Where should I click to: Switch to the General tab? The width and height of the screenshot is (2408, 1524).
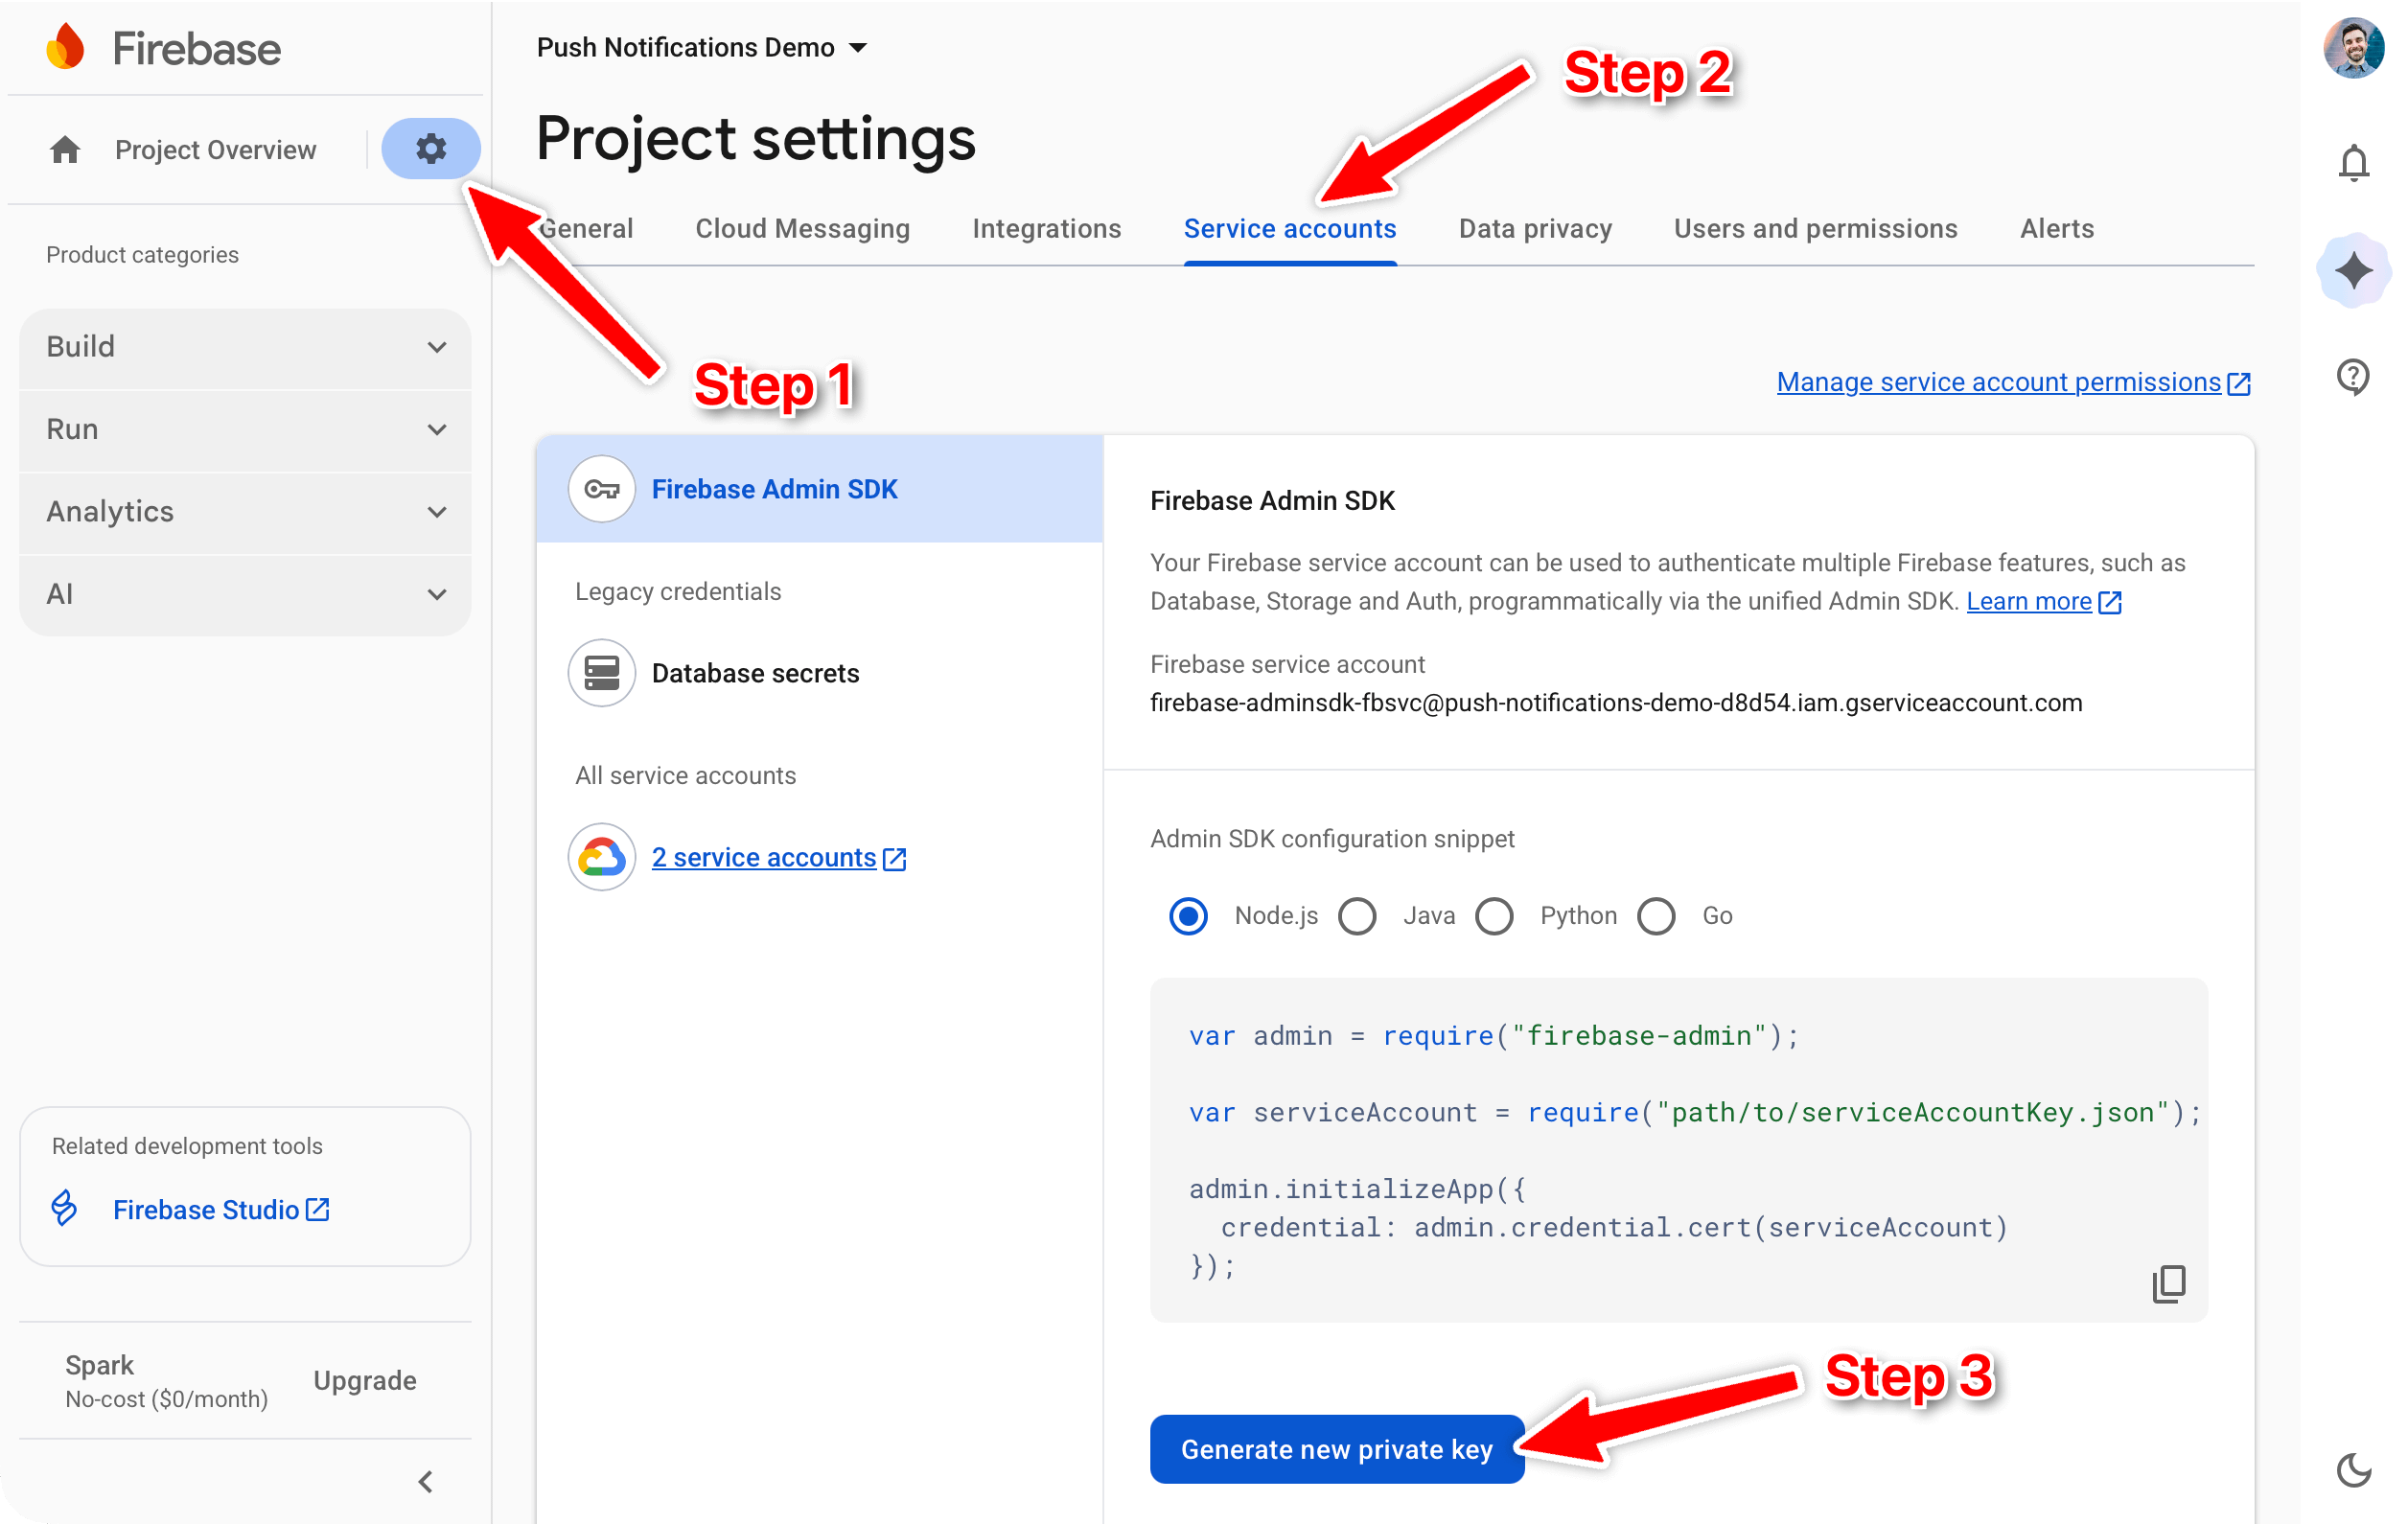[x=586, y=229]
